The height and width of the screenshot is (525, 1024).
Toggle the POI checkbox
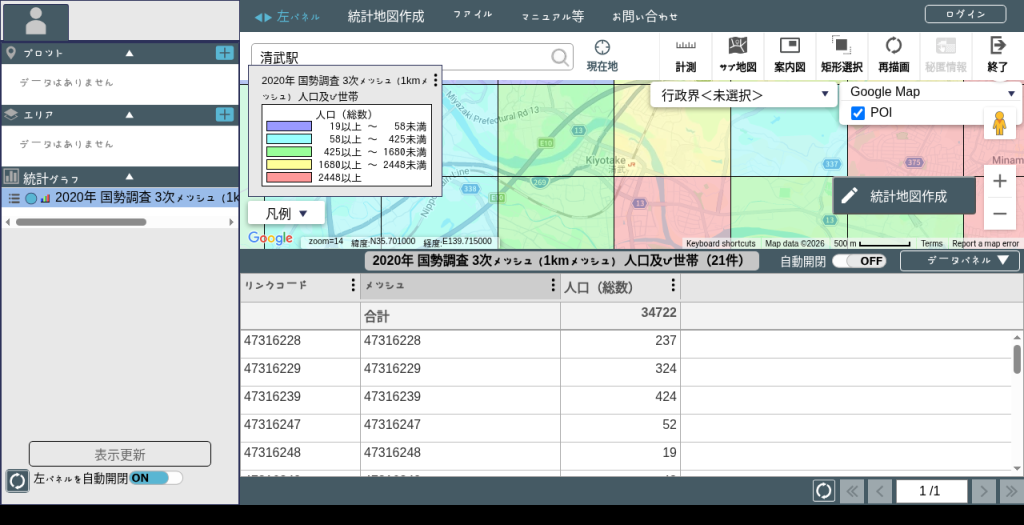pyautogui.click(x=857, y=113)
